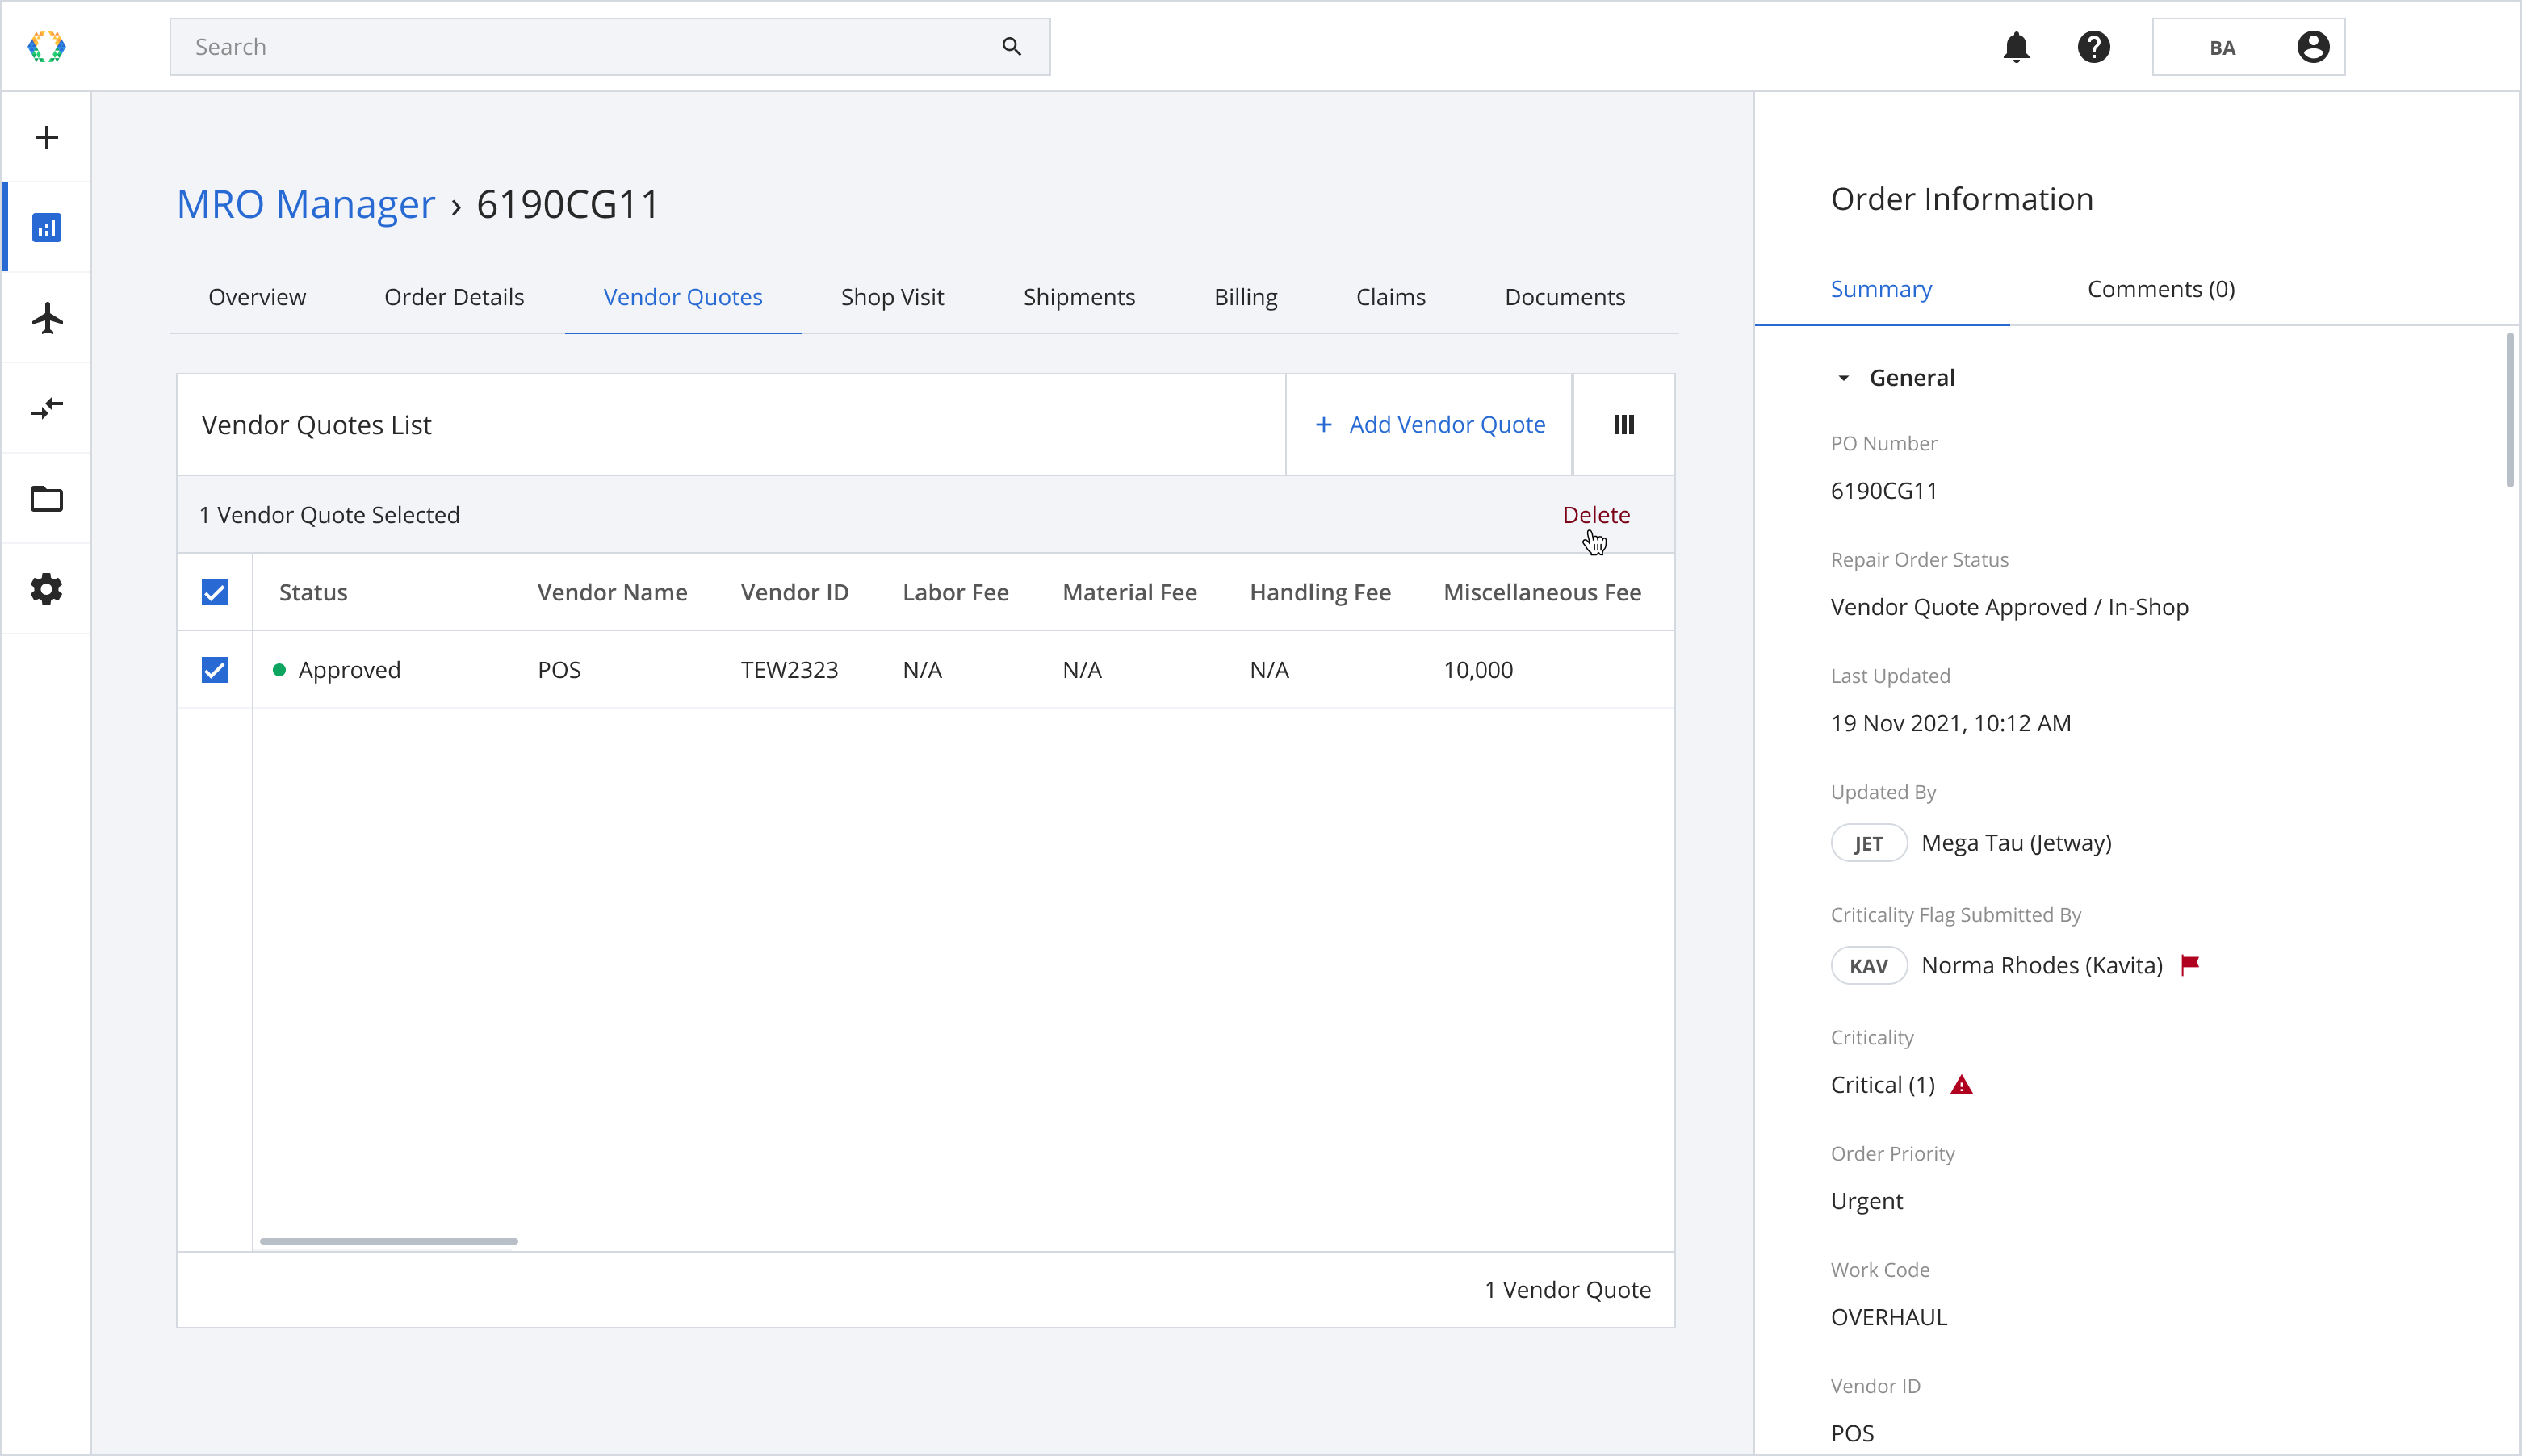Click the PO number value 6190CG11
This screenshot has height=1456, width=2522.
[x=1884, y=491]
